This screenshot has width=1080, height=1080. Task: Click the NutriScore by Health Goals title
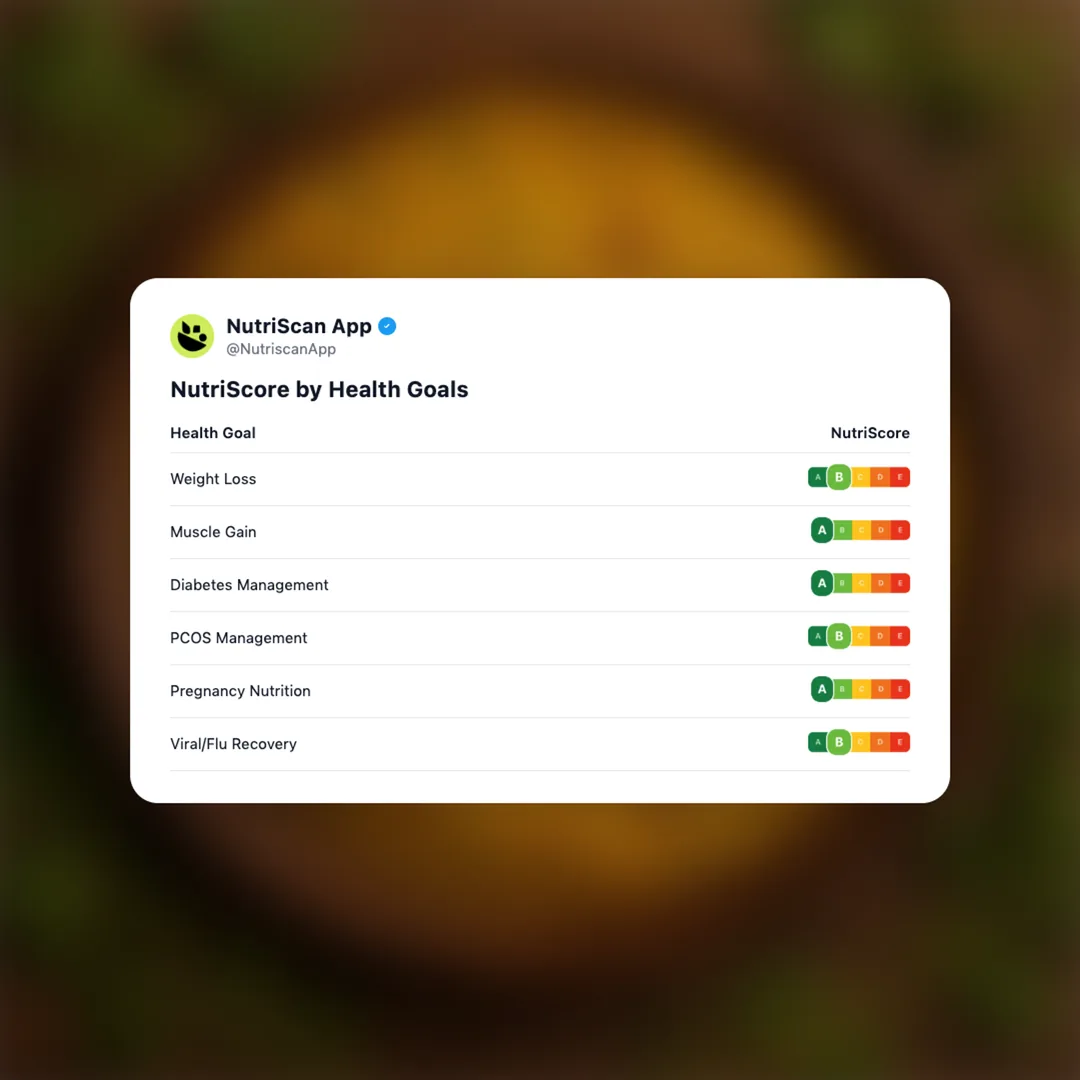(x=319, y=389)
